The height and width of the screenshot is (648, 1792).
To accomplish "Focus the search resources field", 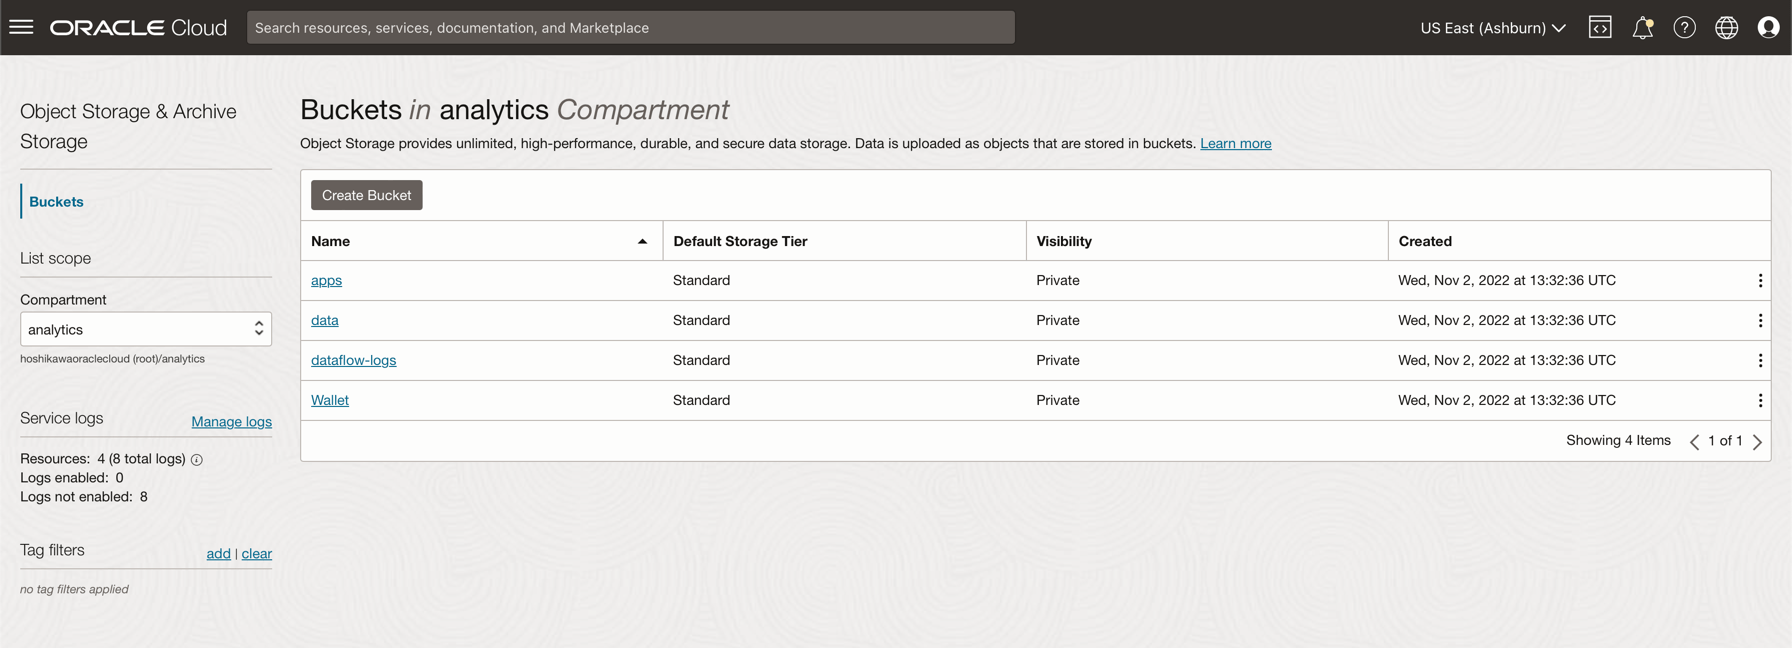I will click(630, 27).
